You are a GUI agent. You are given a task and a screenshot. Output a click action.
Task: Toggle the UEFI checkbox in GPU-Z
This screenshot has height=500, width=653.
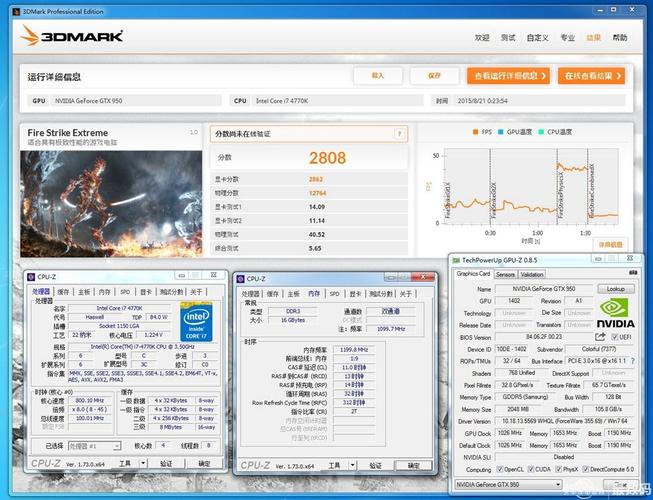click(x=614, y=337)
